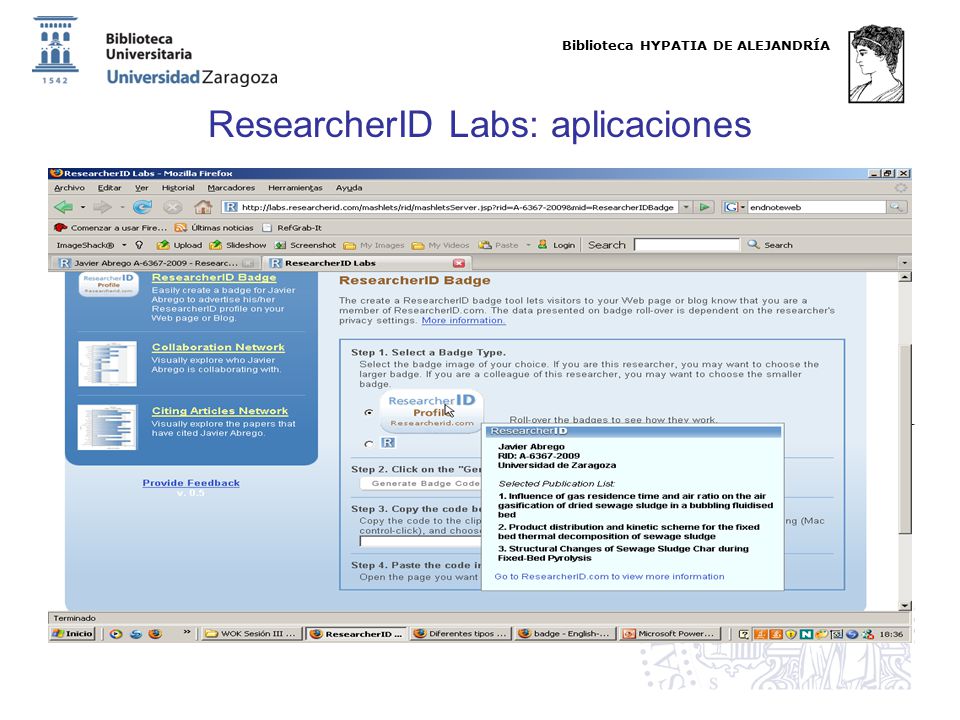Select the small R badge radio button
The image size is (960, 720).
pyautogui.click(x=369, y=444)
